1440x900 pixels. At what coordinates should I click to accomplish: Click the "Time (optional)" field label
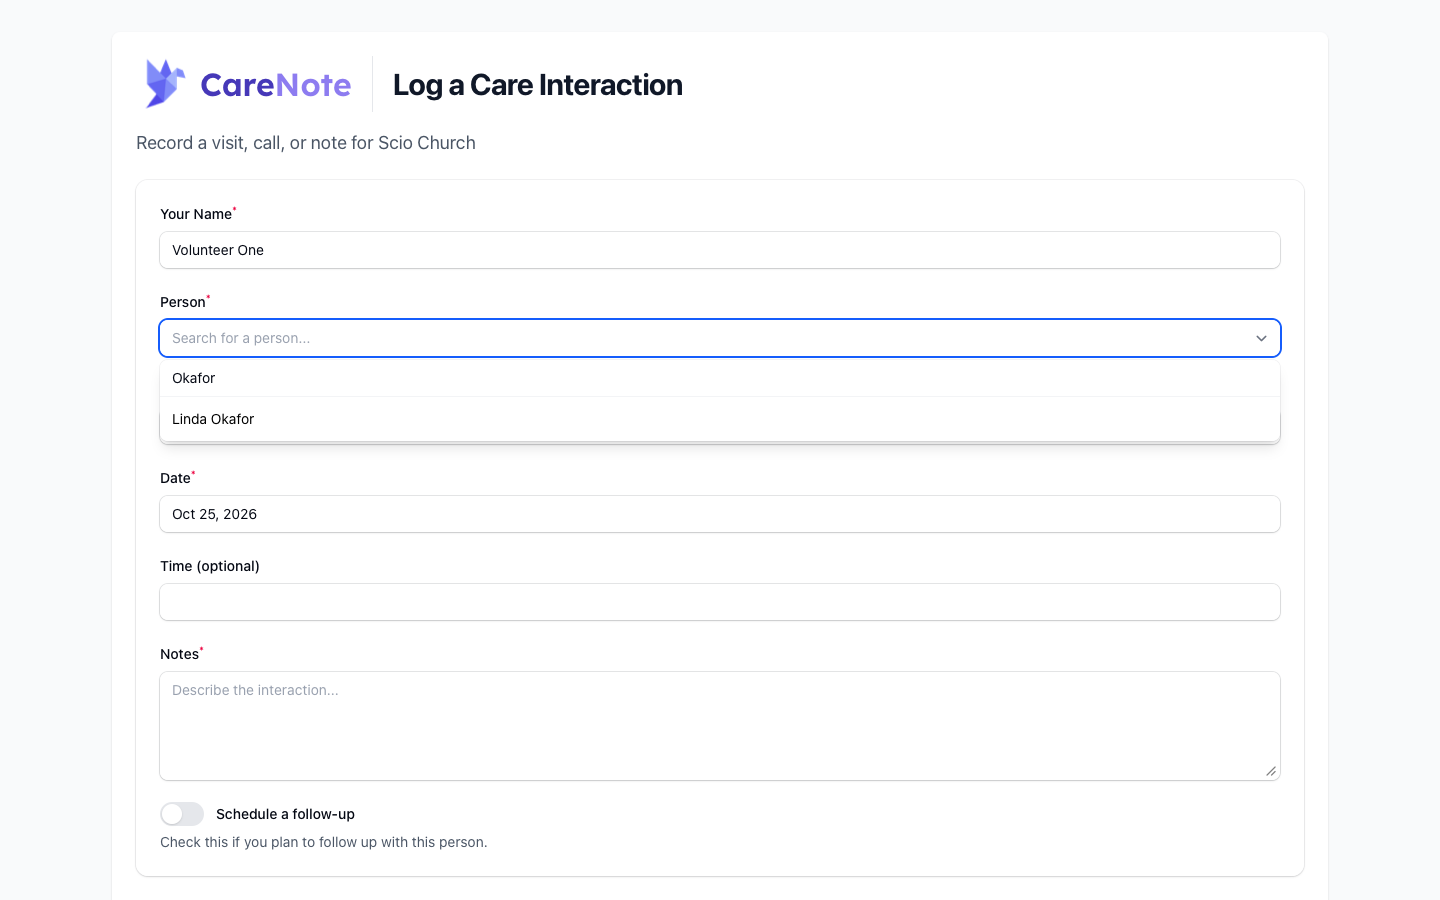pyautogui.click(x=210, y=566)
